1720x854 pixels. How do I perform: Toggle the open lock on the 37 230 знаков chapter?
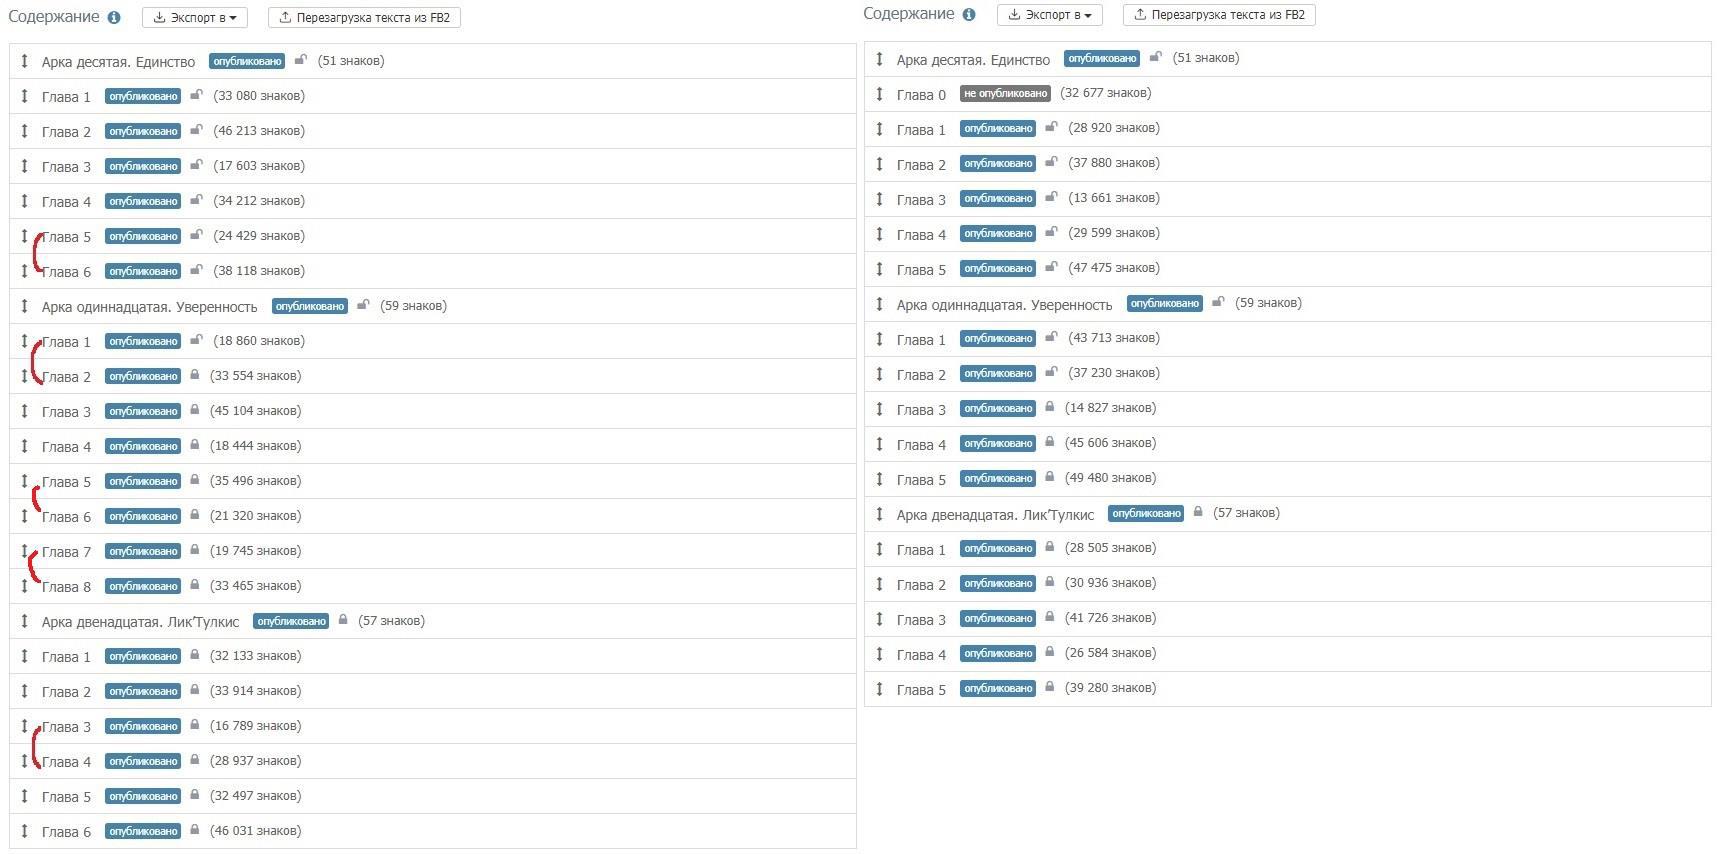[x=1051, y=372]
